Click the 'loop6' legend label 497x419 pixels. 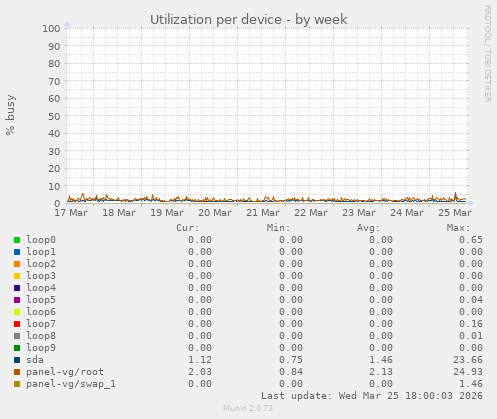point(41,312)
